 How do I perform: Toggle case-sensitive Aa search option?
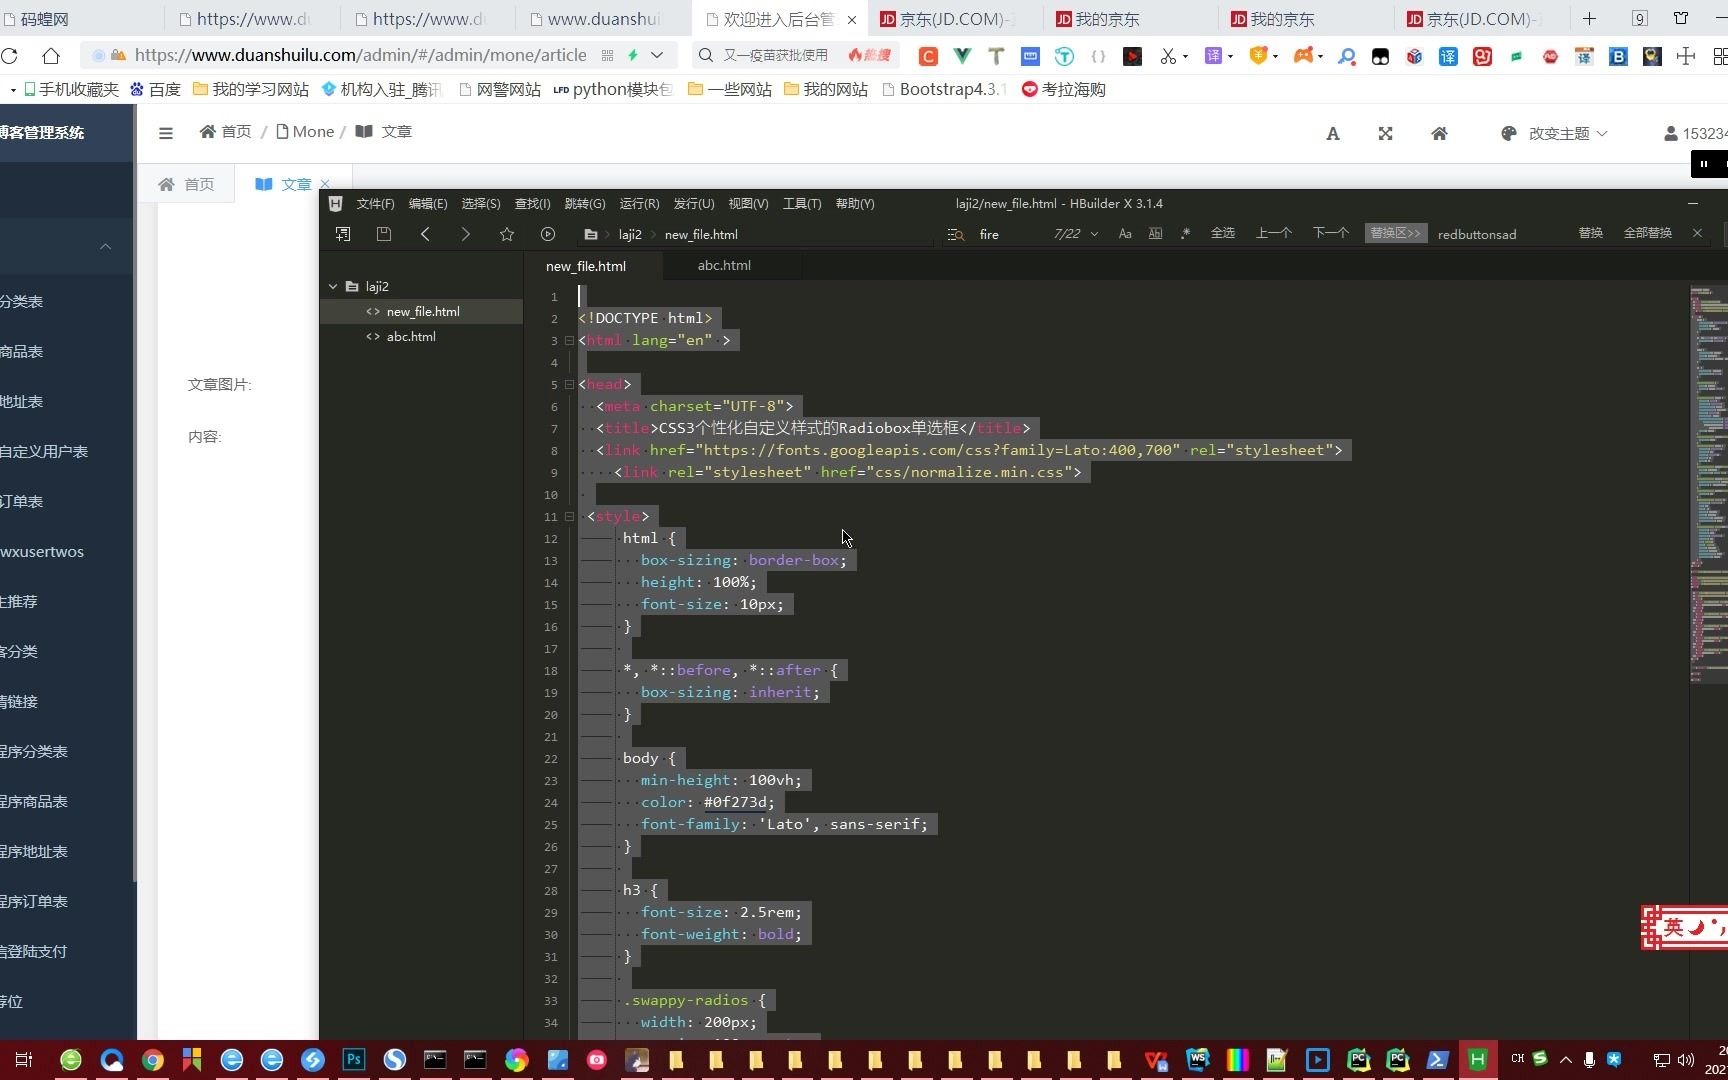pyautogui.click(x=1125, y=233)
